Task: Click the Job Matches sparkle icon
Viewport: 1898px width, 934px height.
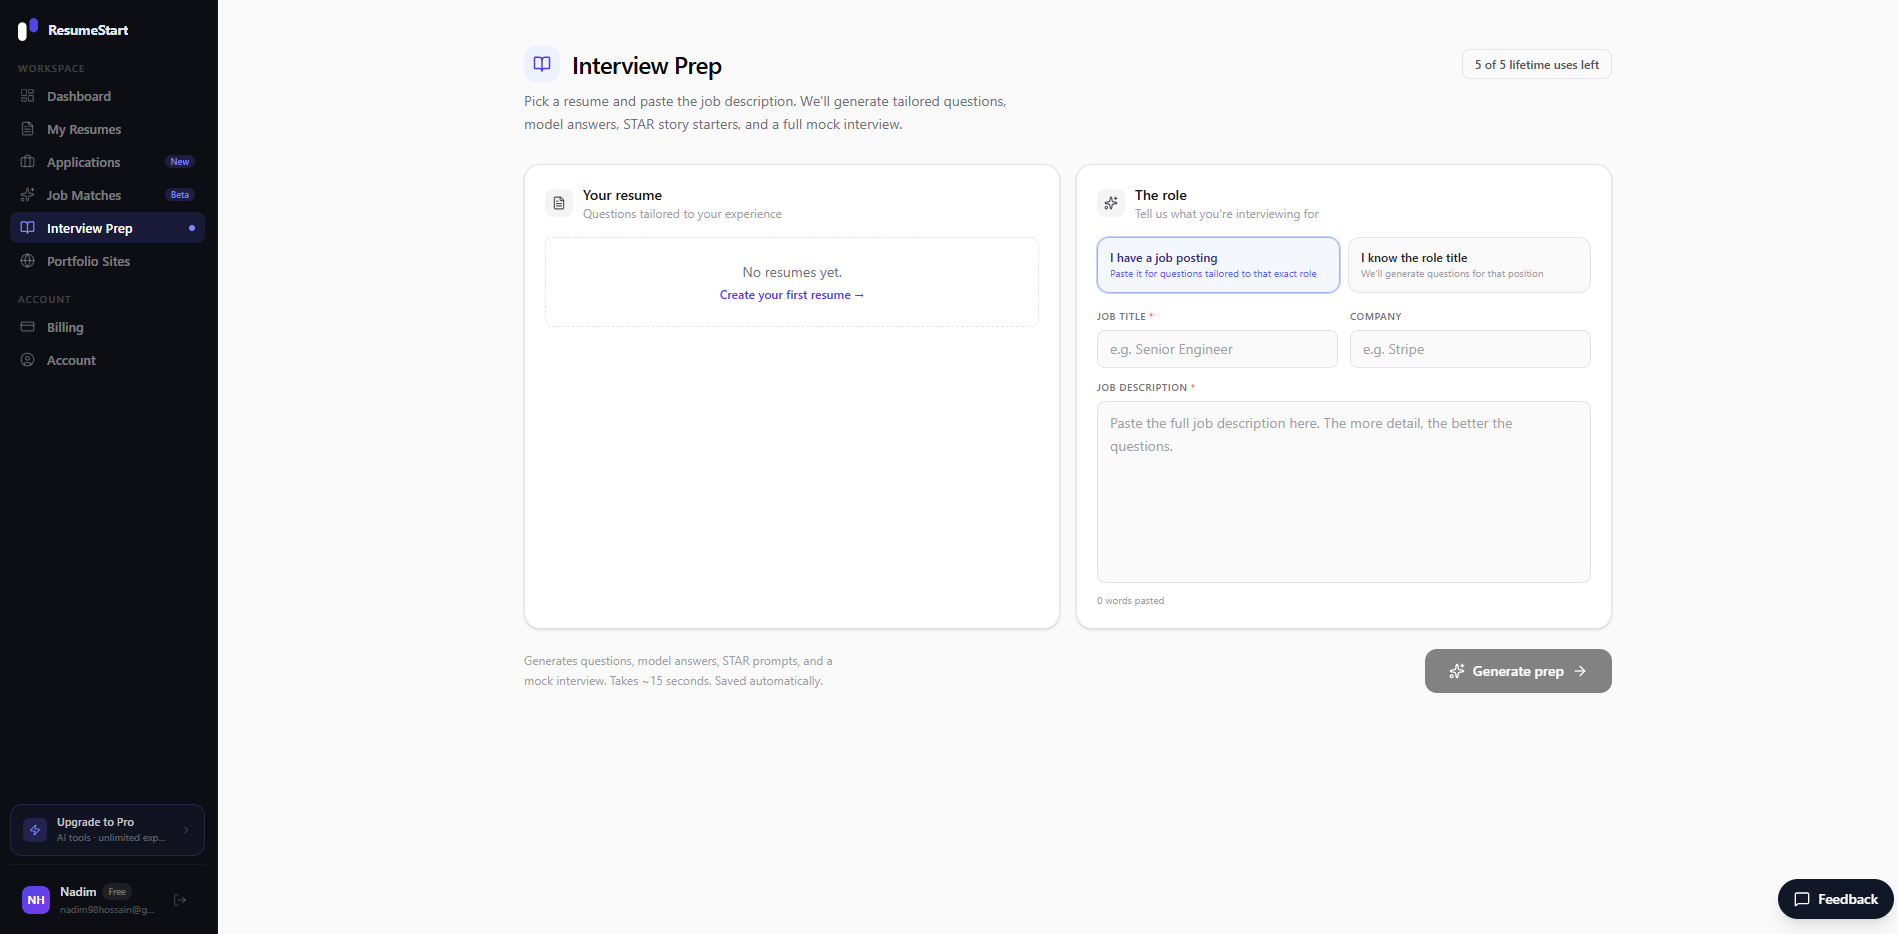Action: (x=28, y=195)
